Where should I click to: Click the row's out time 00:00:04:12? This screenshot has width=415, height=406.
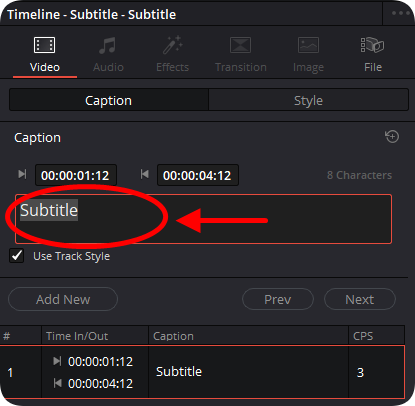[x=100, y=384]
